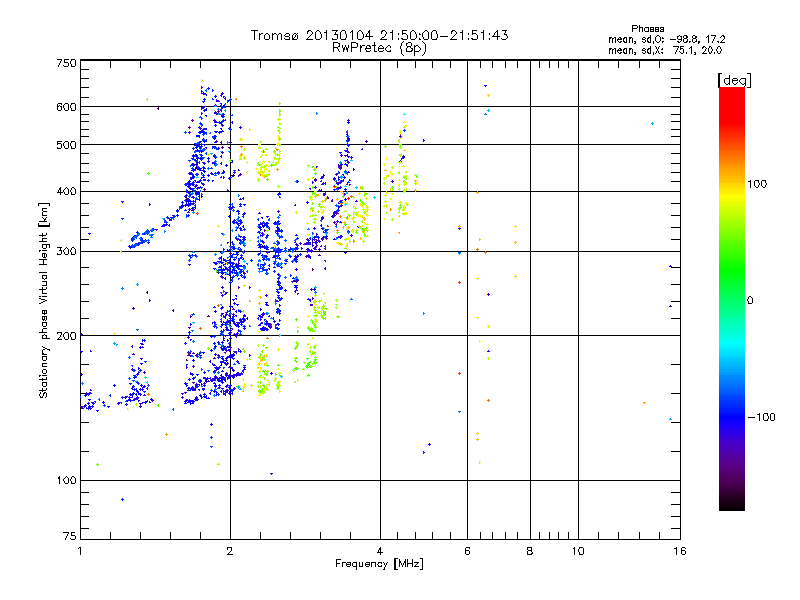This screenshot has height=600, width=800.
Task: Click the x-axis tick label '10'
Action: pos(578,552)
